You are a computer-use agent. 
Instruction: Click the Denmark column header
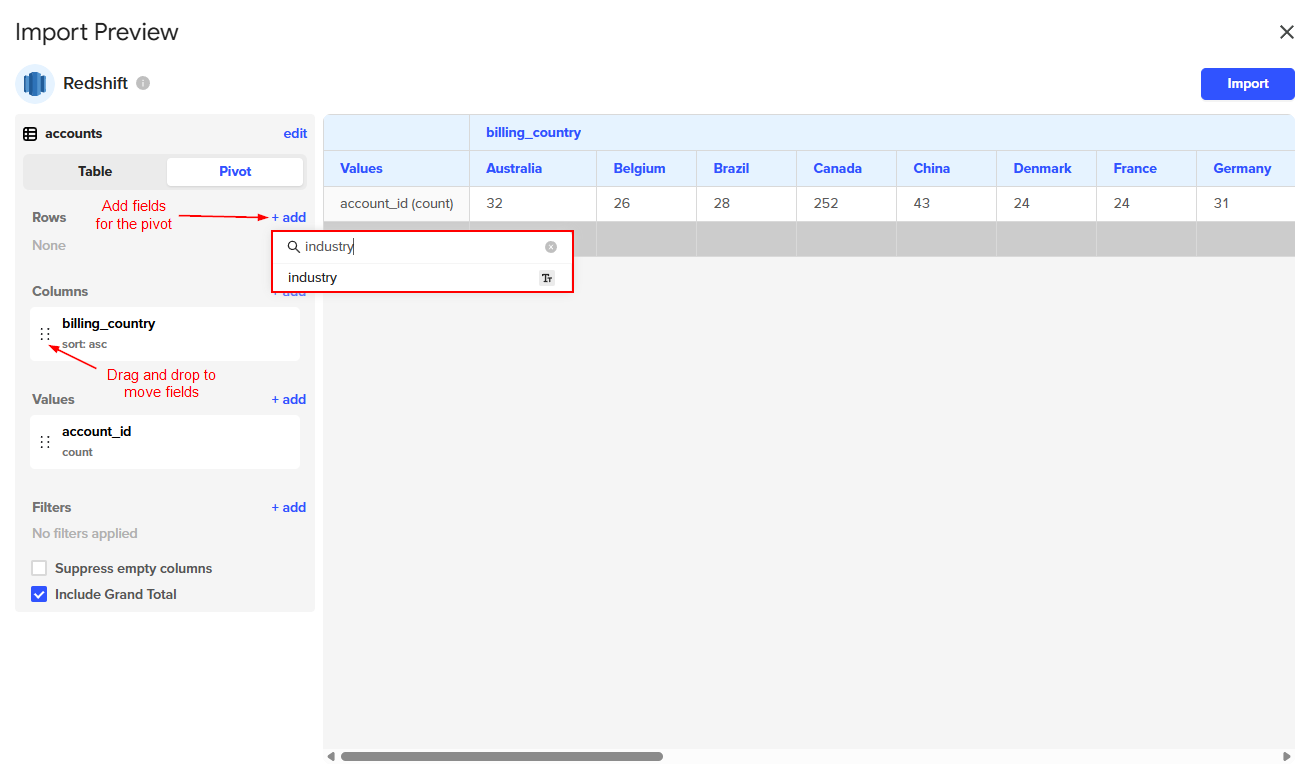point(1047,169)
